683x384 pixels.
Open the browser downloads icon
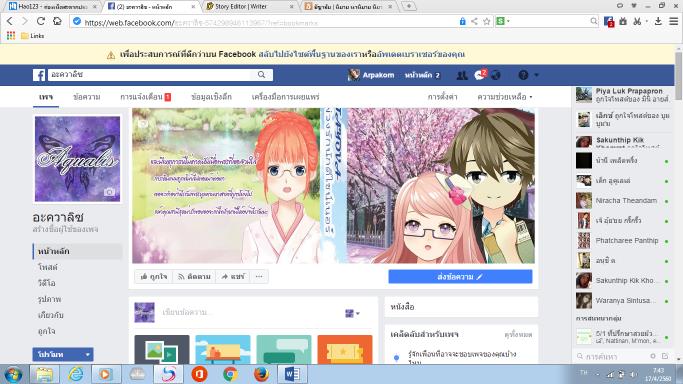pos(658,21)
